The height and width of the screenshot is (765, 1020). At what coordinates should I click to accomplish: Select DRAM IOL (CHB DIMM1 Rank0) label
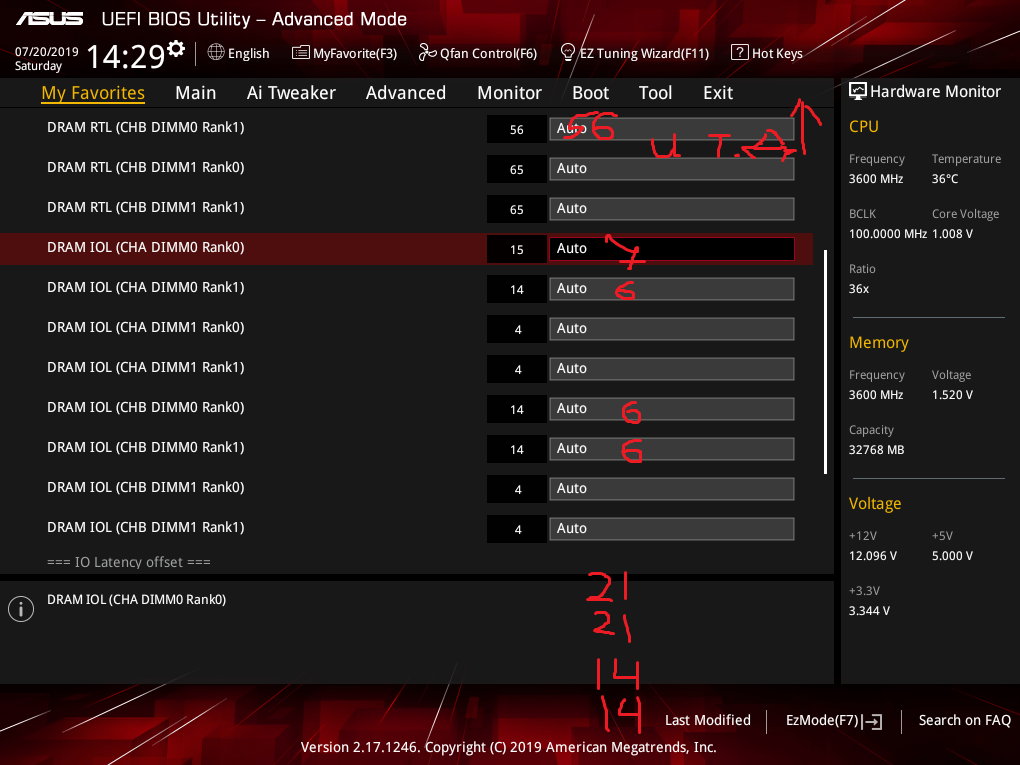146,487
